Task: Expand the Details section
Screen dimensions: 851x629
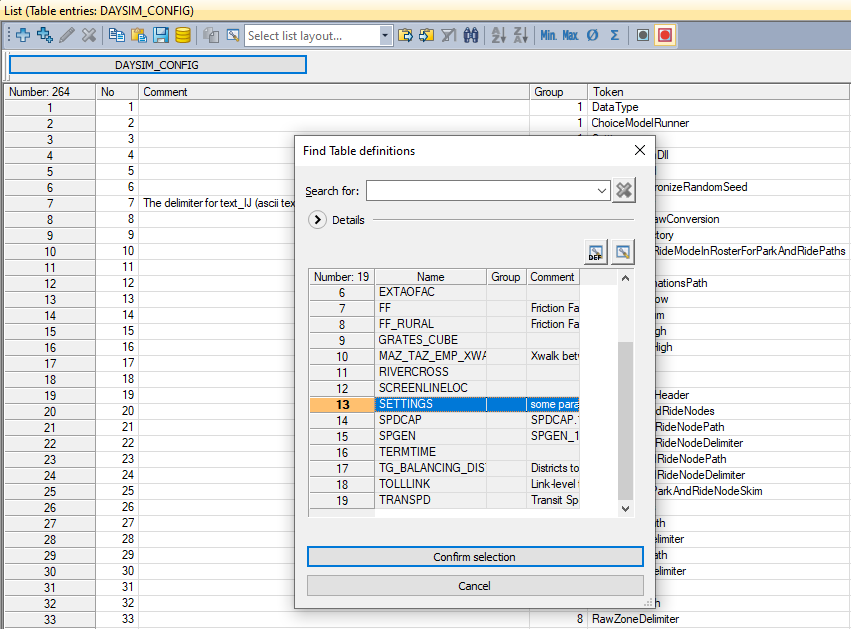Action: click(318, 220)
